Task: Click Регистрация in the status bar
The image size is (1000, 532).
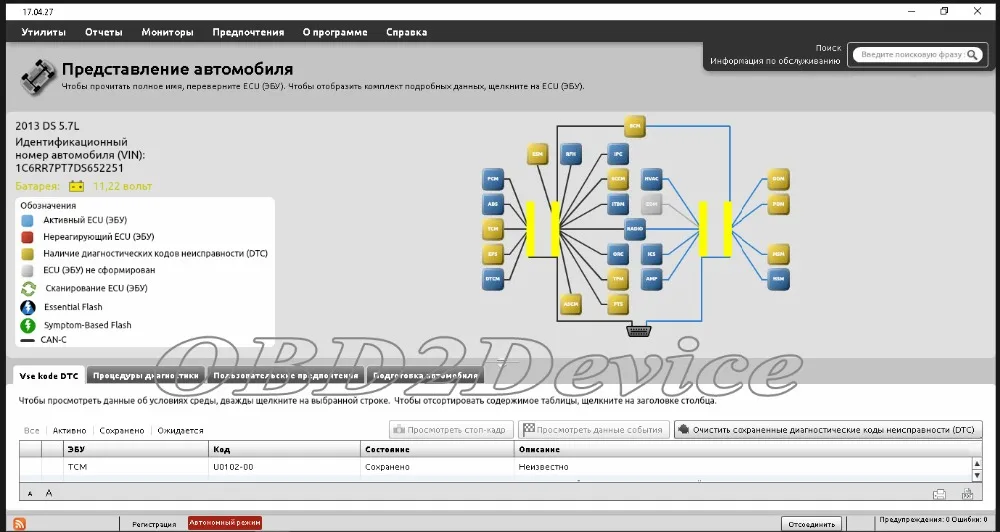Action: pos(154,524)
